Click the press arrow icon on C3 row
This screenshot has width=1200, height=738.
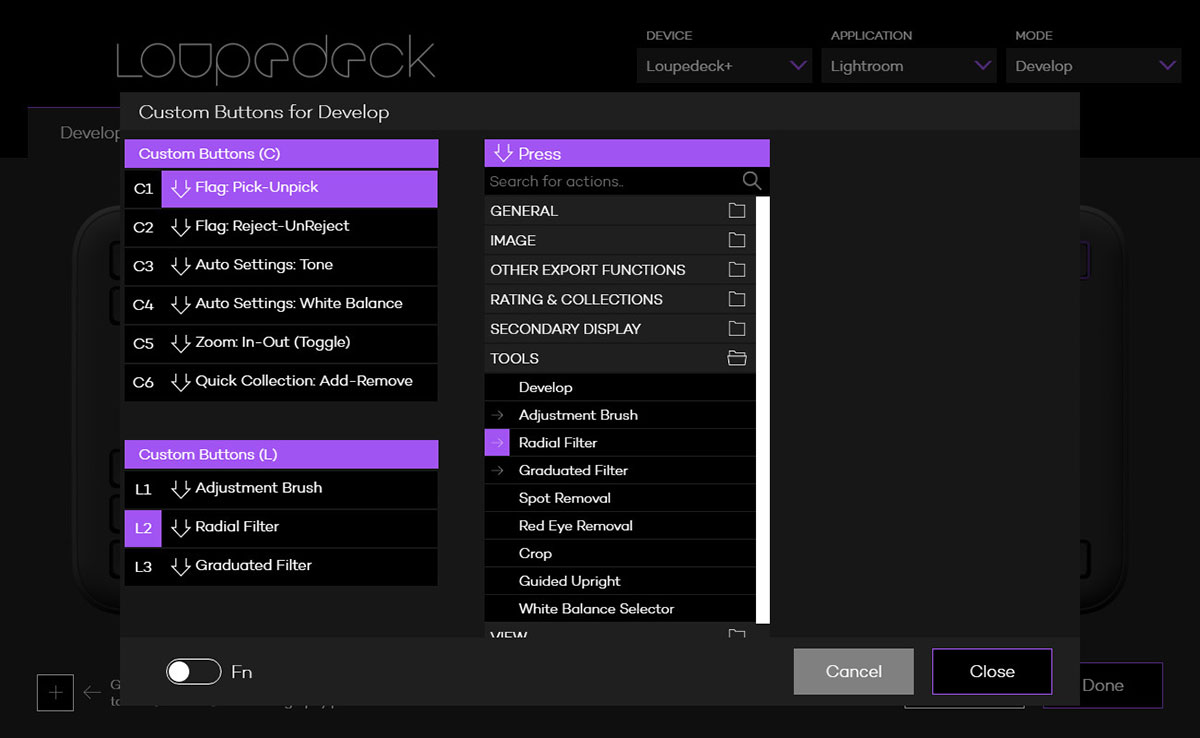pos(180,266)
